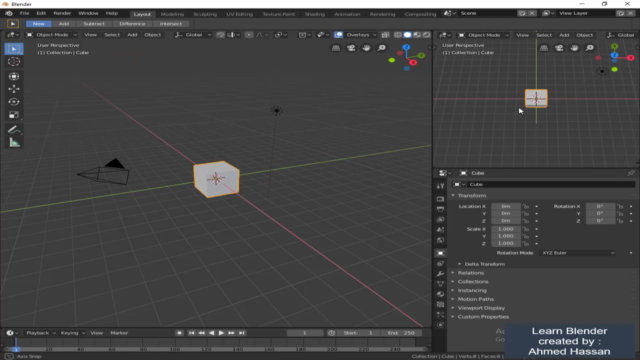Viewport: 640px width, 360px height.
Task: Toggle X-ray display mode
Action: [x=385, y=35]
